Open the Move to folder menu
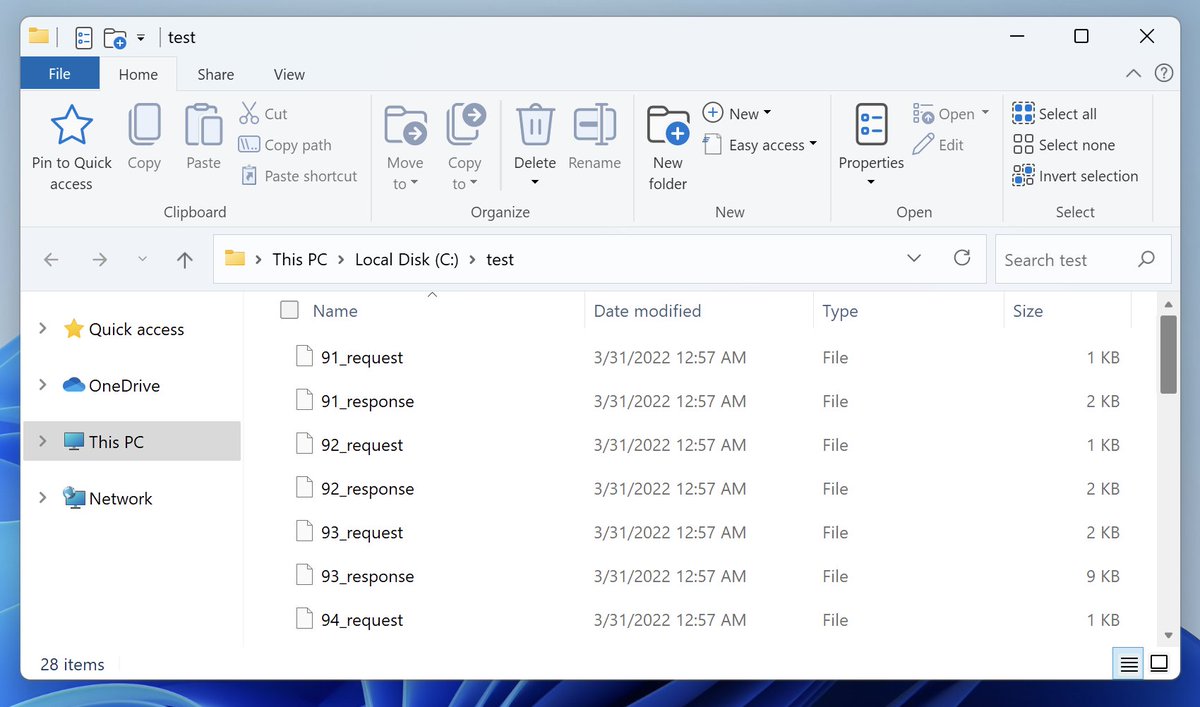 click(405, 147)
